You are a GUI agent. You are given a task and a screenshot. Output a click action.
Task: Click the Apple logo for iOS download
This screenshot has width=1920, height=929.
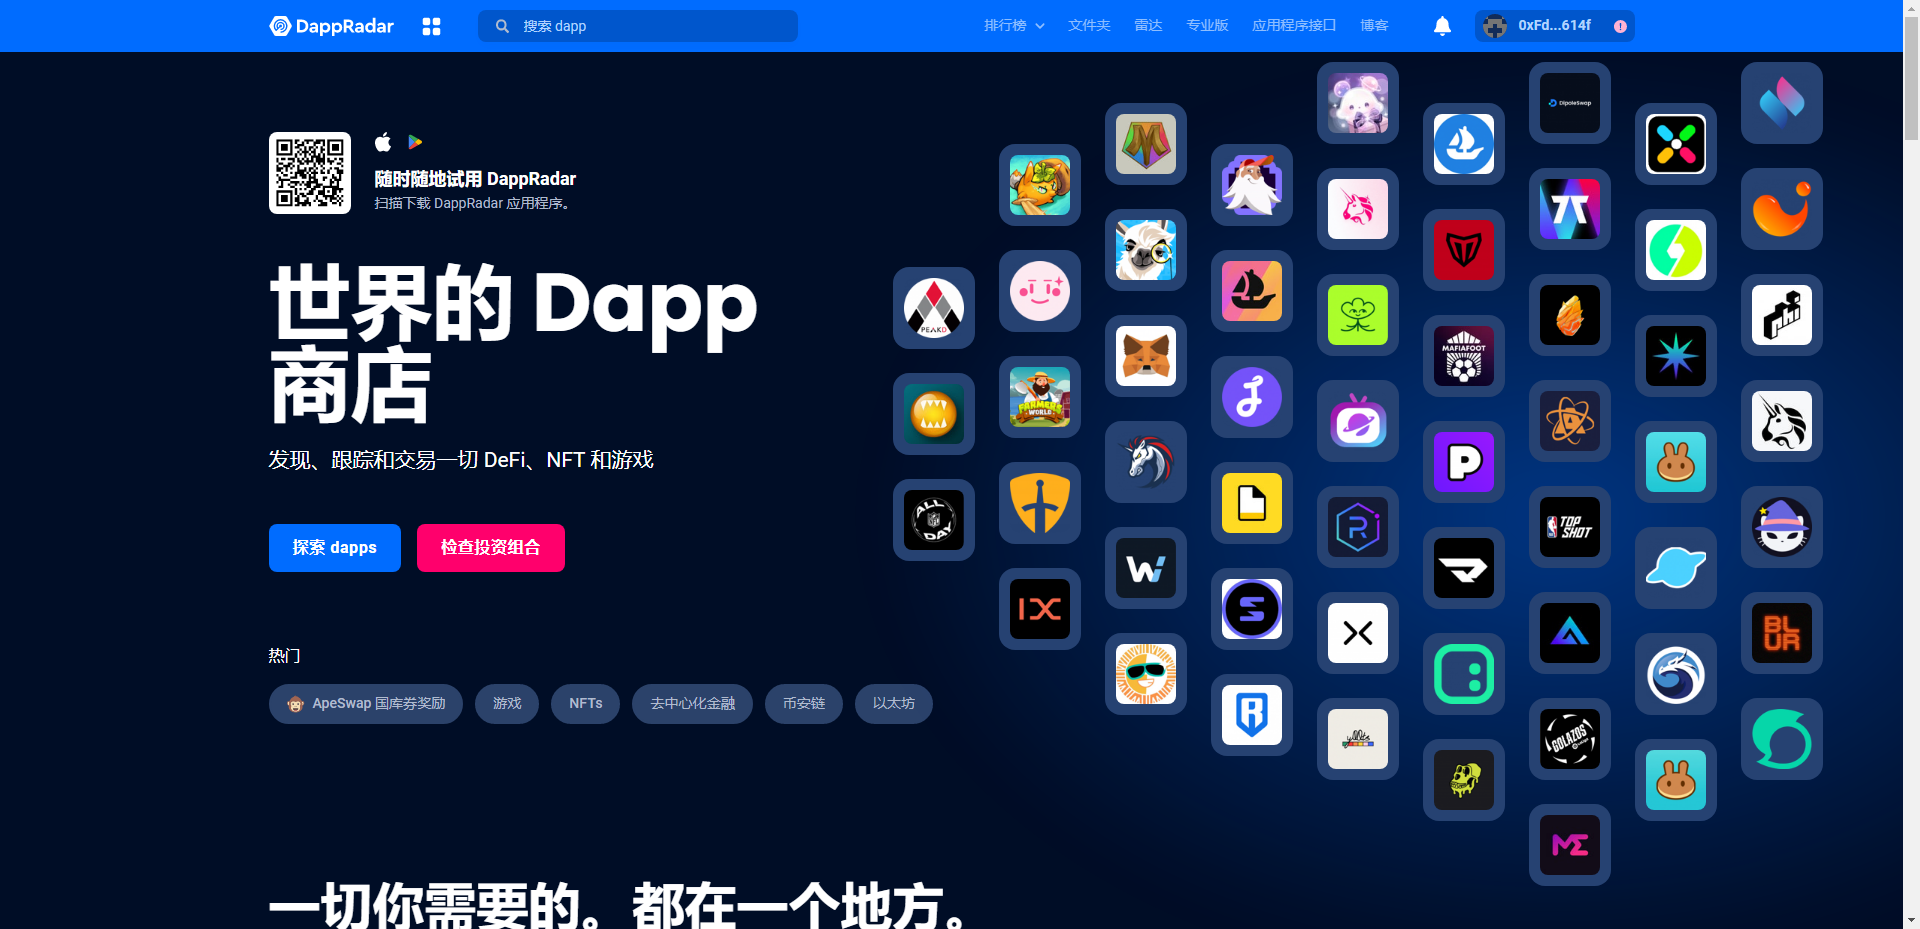[382, 142]
